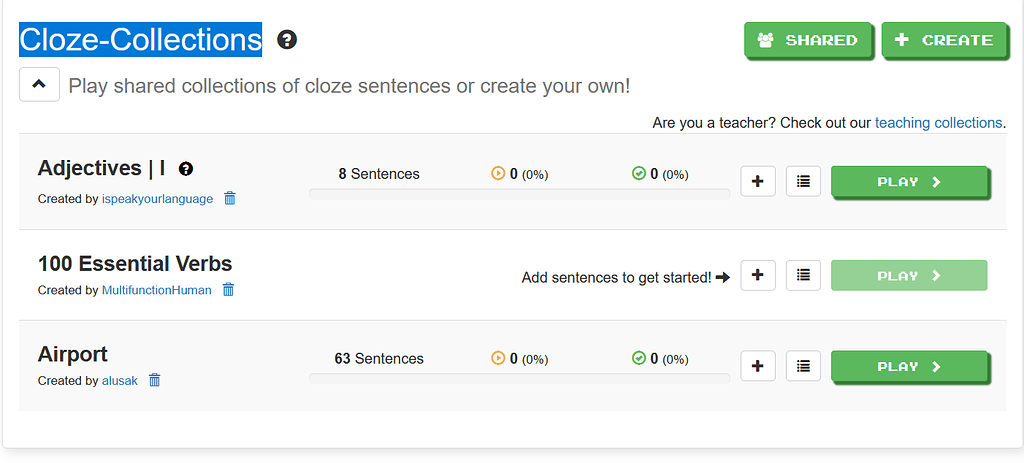Click the Adjectives collection progress bar
This screenshot has height=463, width=1024.
(519, 194)
